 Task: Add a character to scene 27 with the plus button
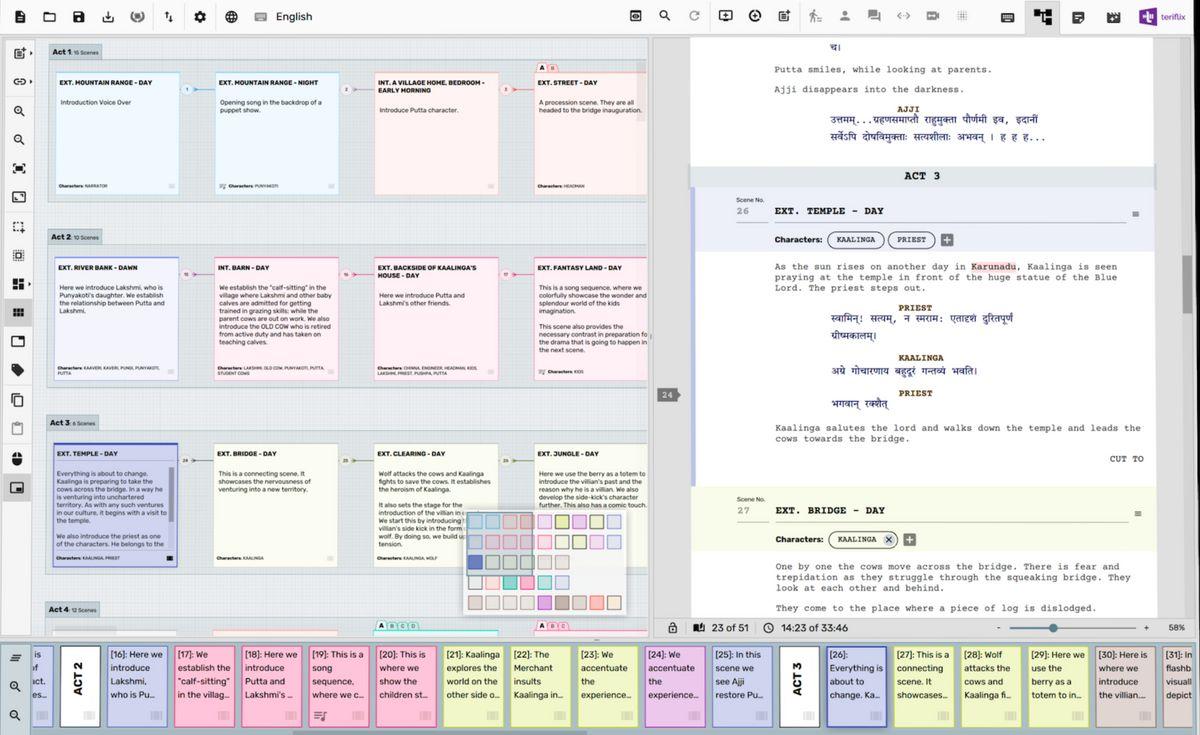point(910,540)
